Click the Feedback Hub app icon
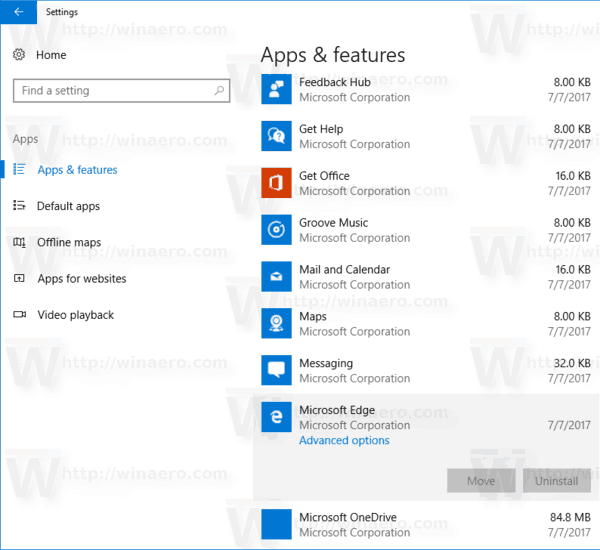This screenshot has height=550, width=600. 276,89
